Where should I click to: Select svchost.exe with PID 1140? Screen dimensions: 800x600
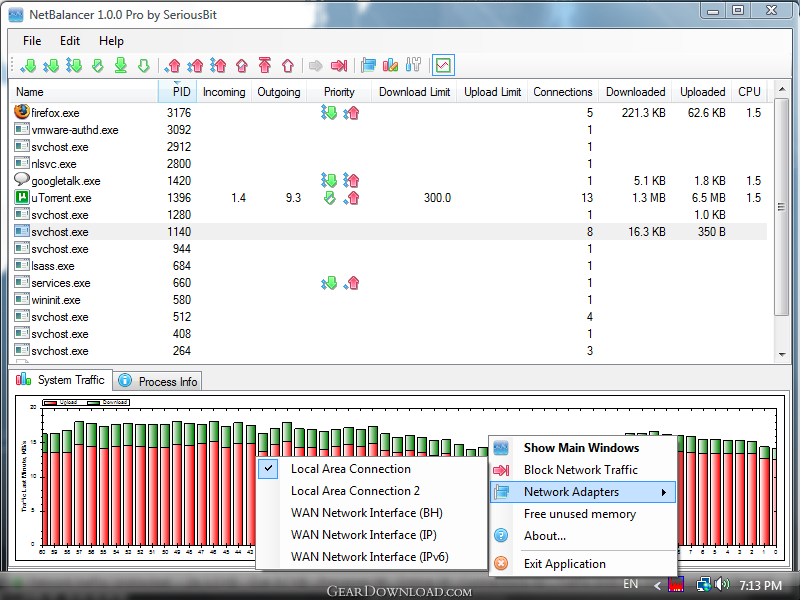pos(389,232)
